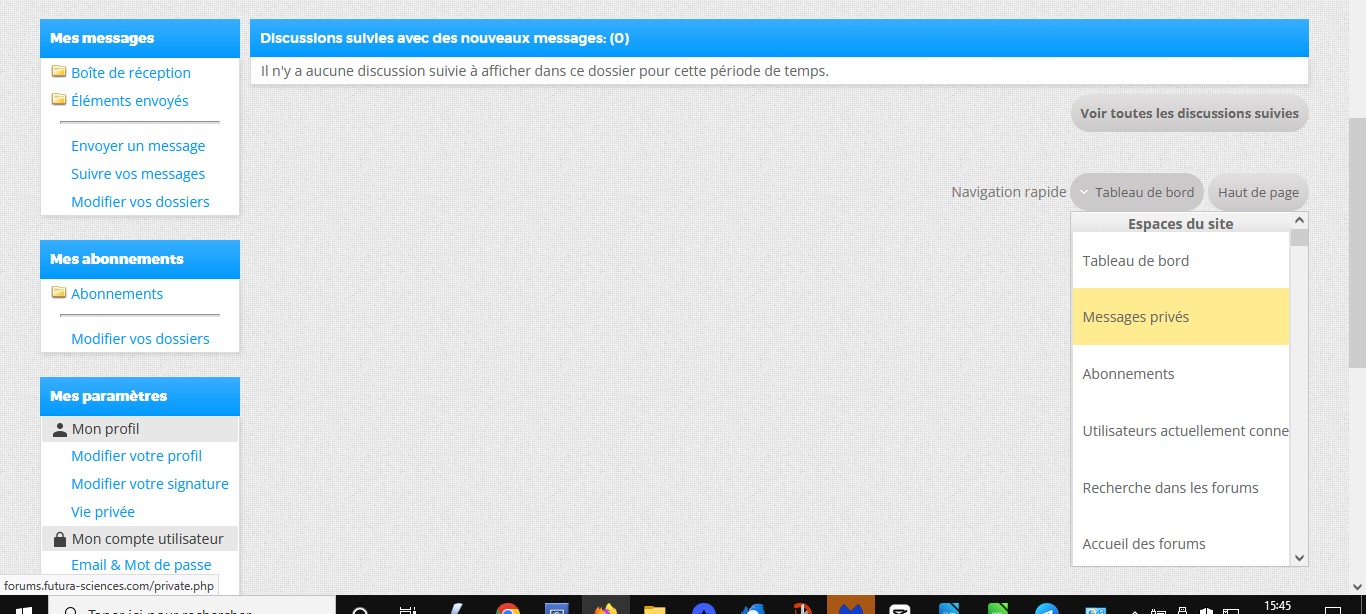Click the Navigation rapide label
Image resolution: width=1366 pixels, height=614 pixels.
(1008, 192)
